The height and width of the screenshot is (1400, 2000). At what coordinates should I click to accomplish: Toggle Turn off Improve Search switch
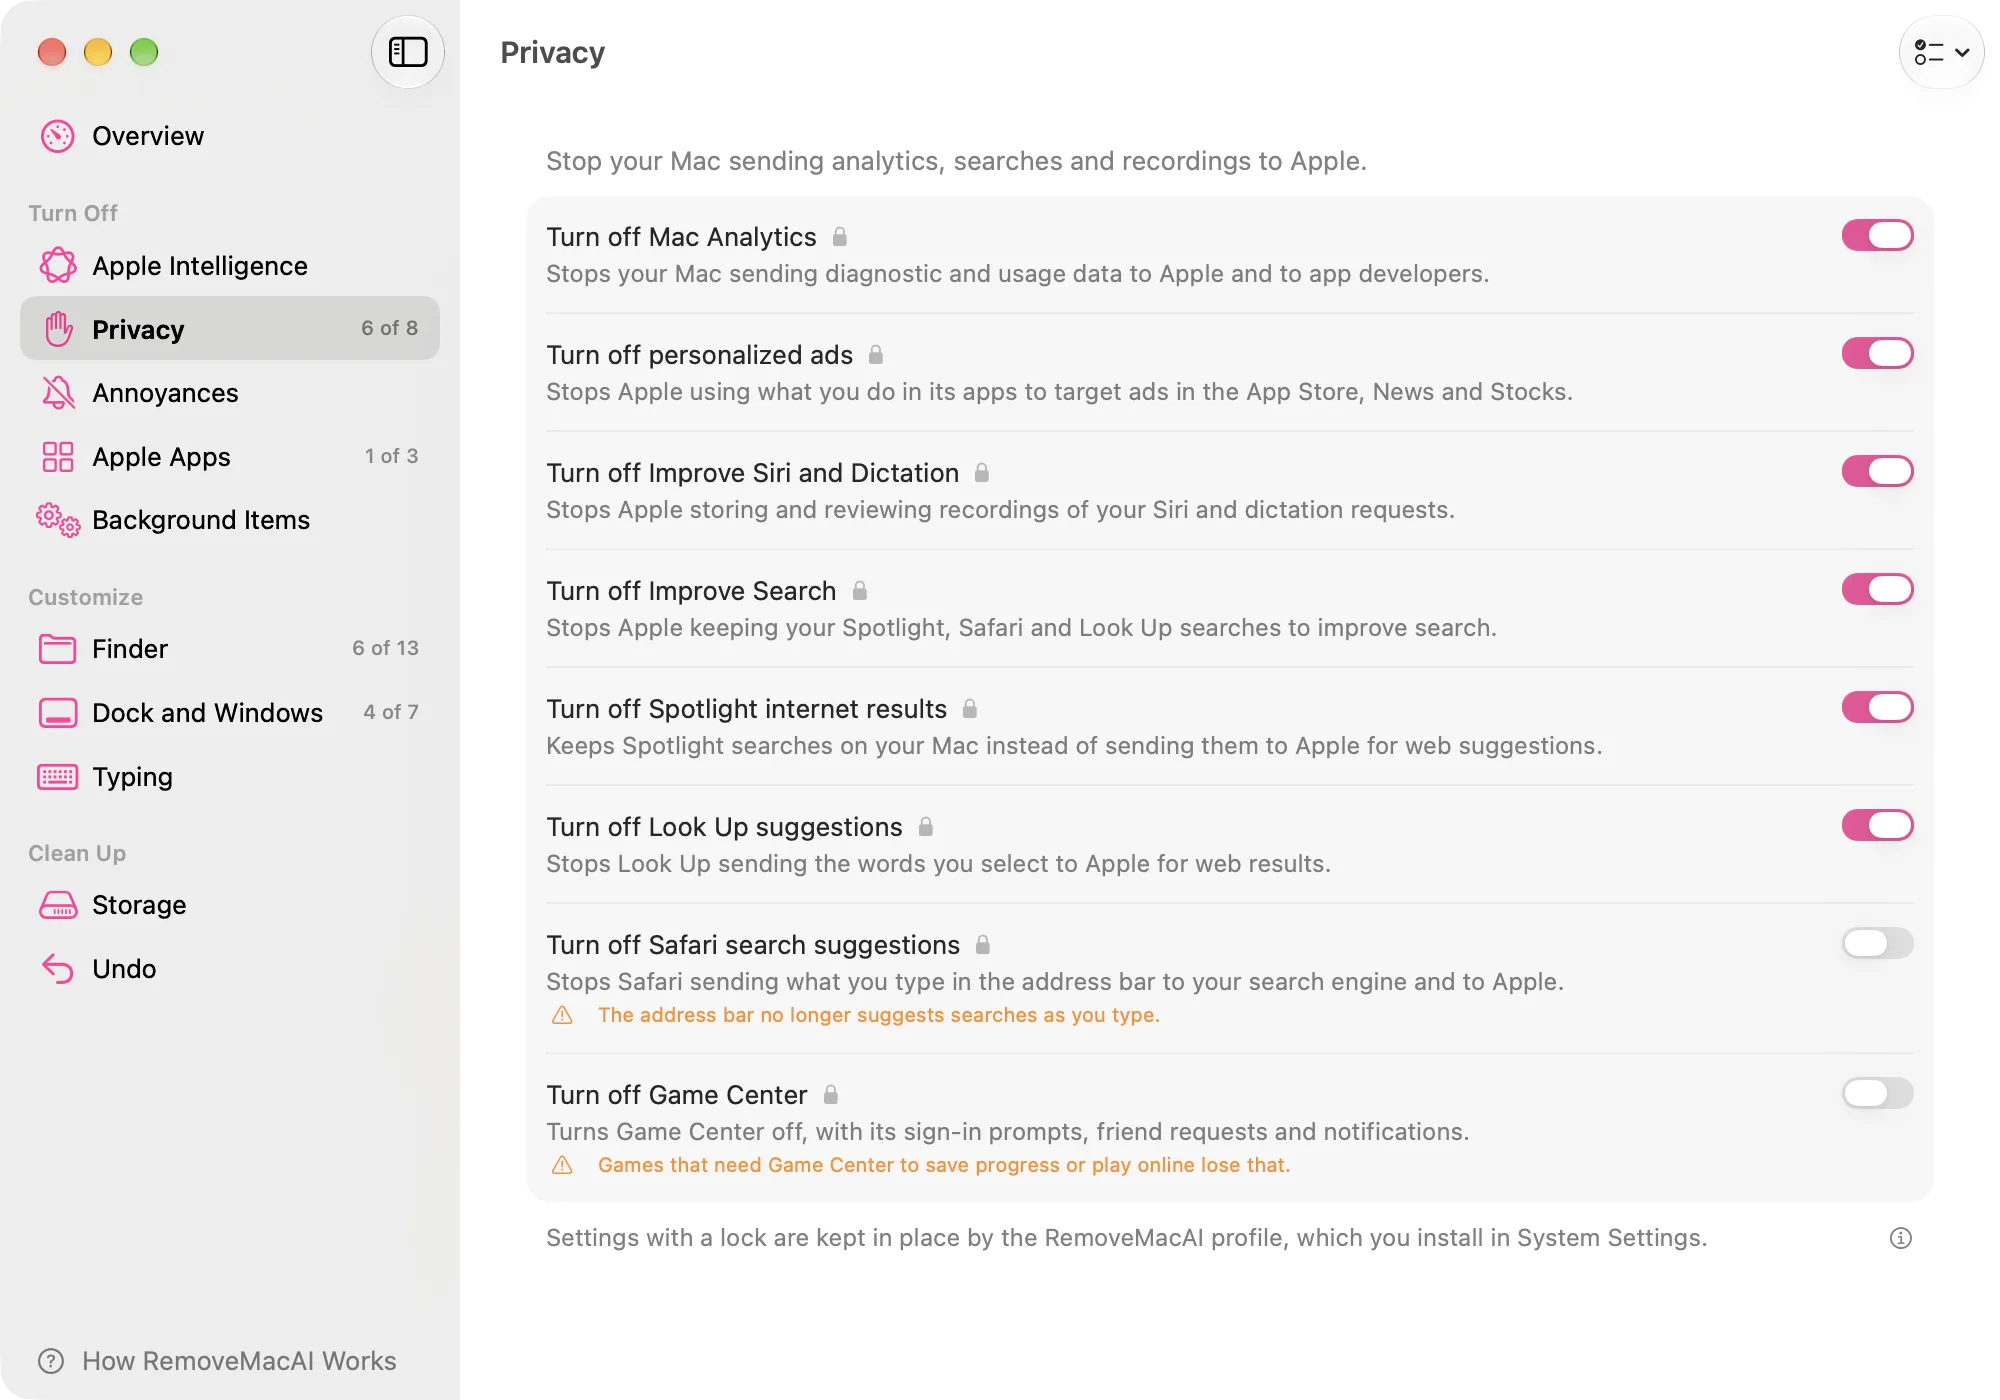click(x=1877, y=590)
